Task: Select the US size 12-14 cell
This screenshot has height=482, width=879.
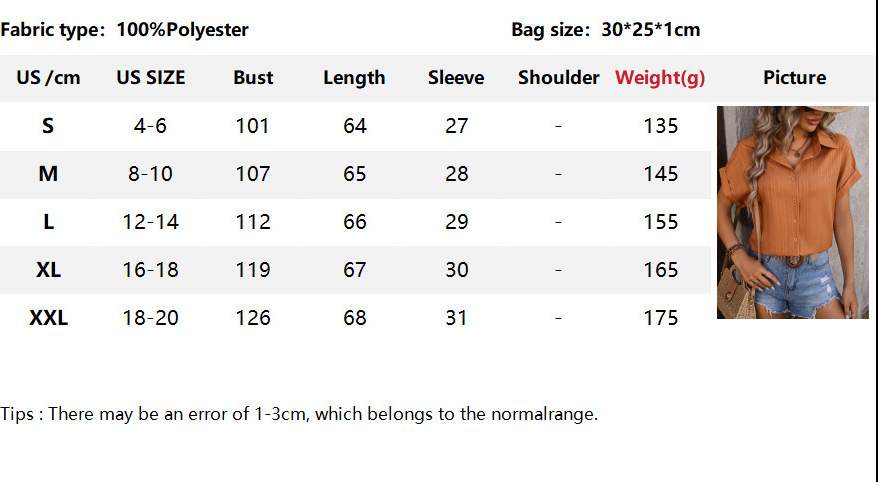Action: coord(151,222)
